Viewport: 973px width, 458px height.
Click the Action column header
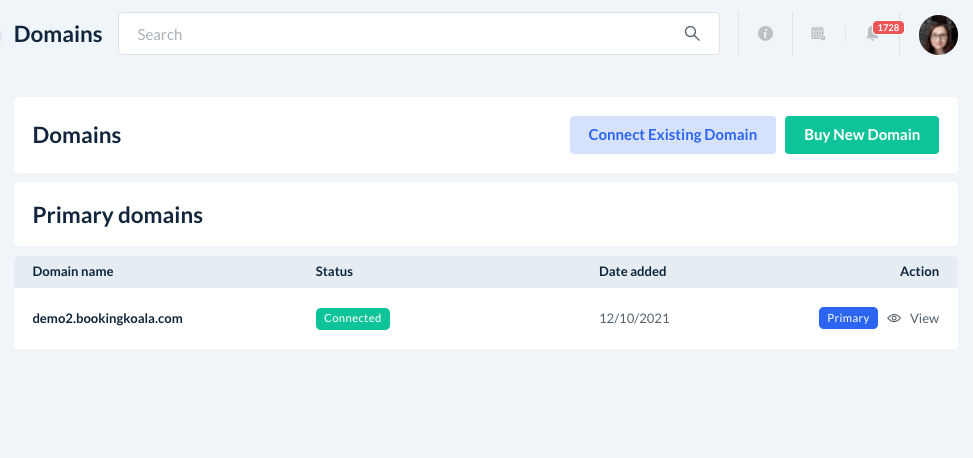919,271
